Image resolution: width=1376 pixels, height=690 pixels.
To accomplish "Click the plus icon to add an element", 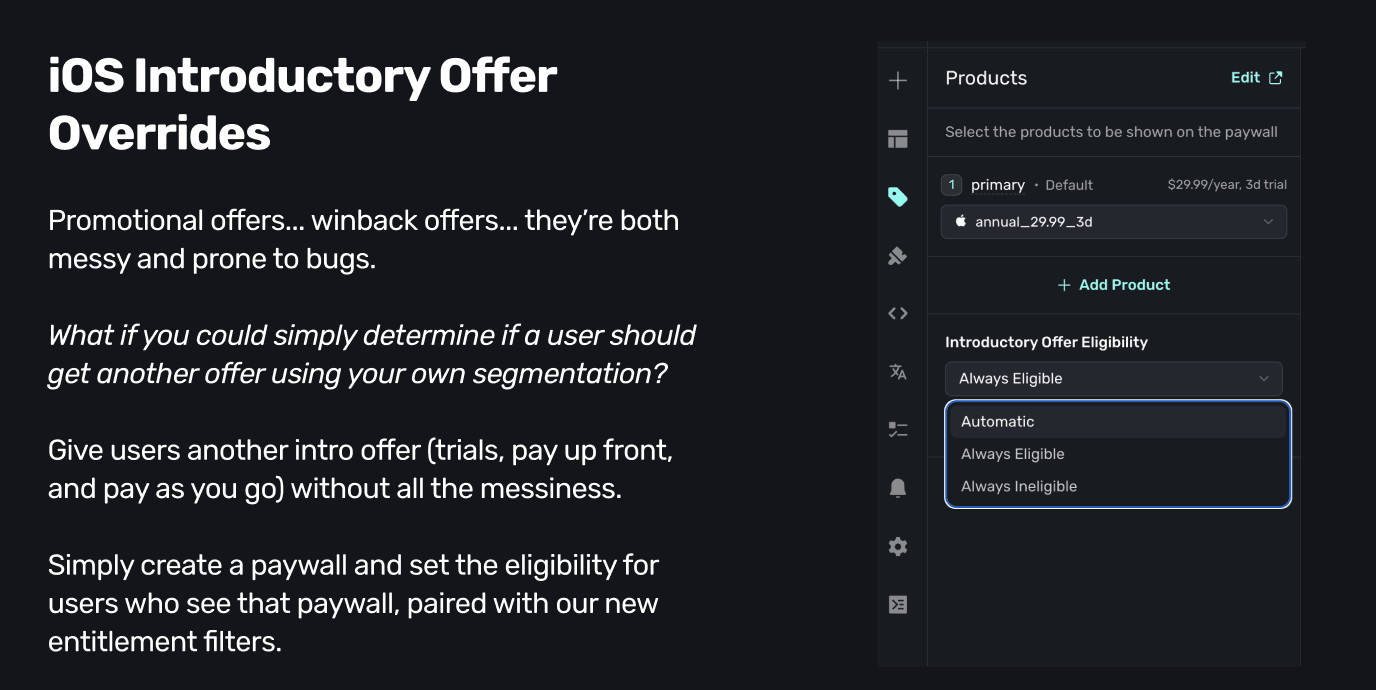I will (x=898, y=80).
